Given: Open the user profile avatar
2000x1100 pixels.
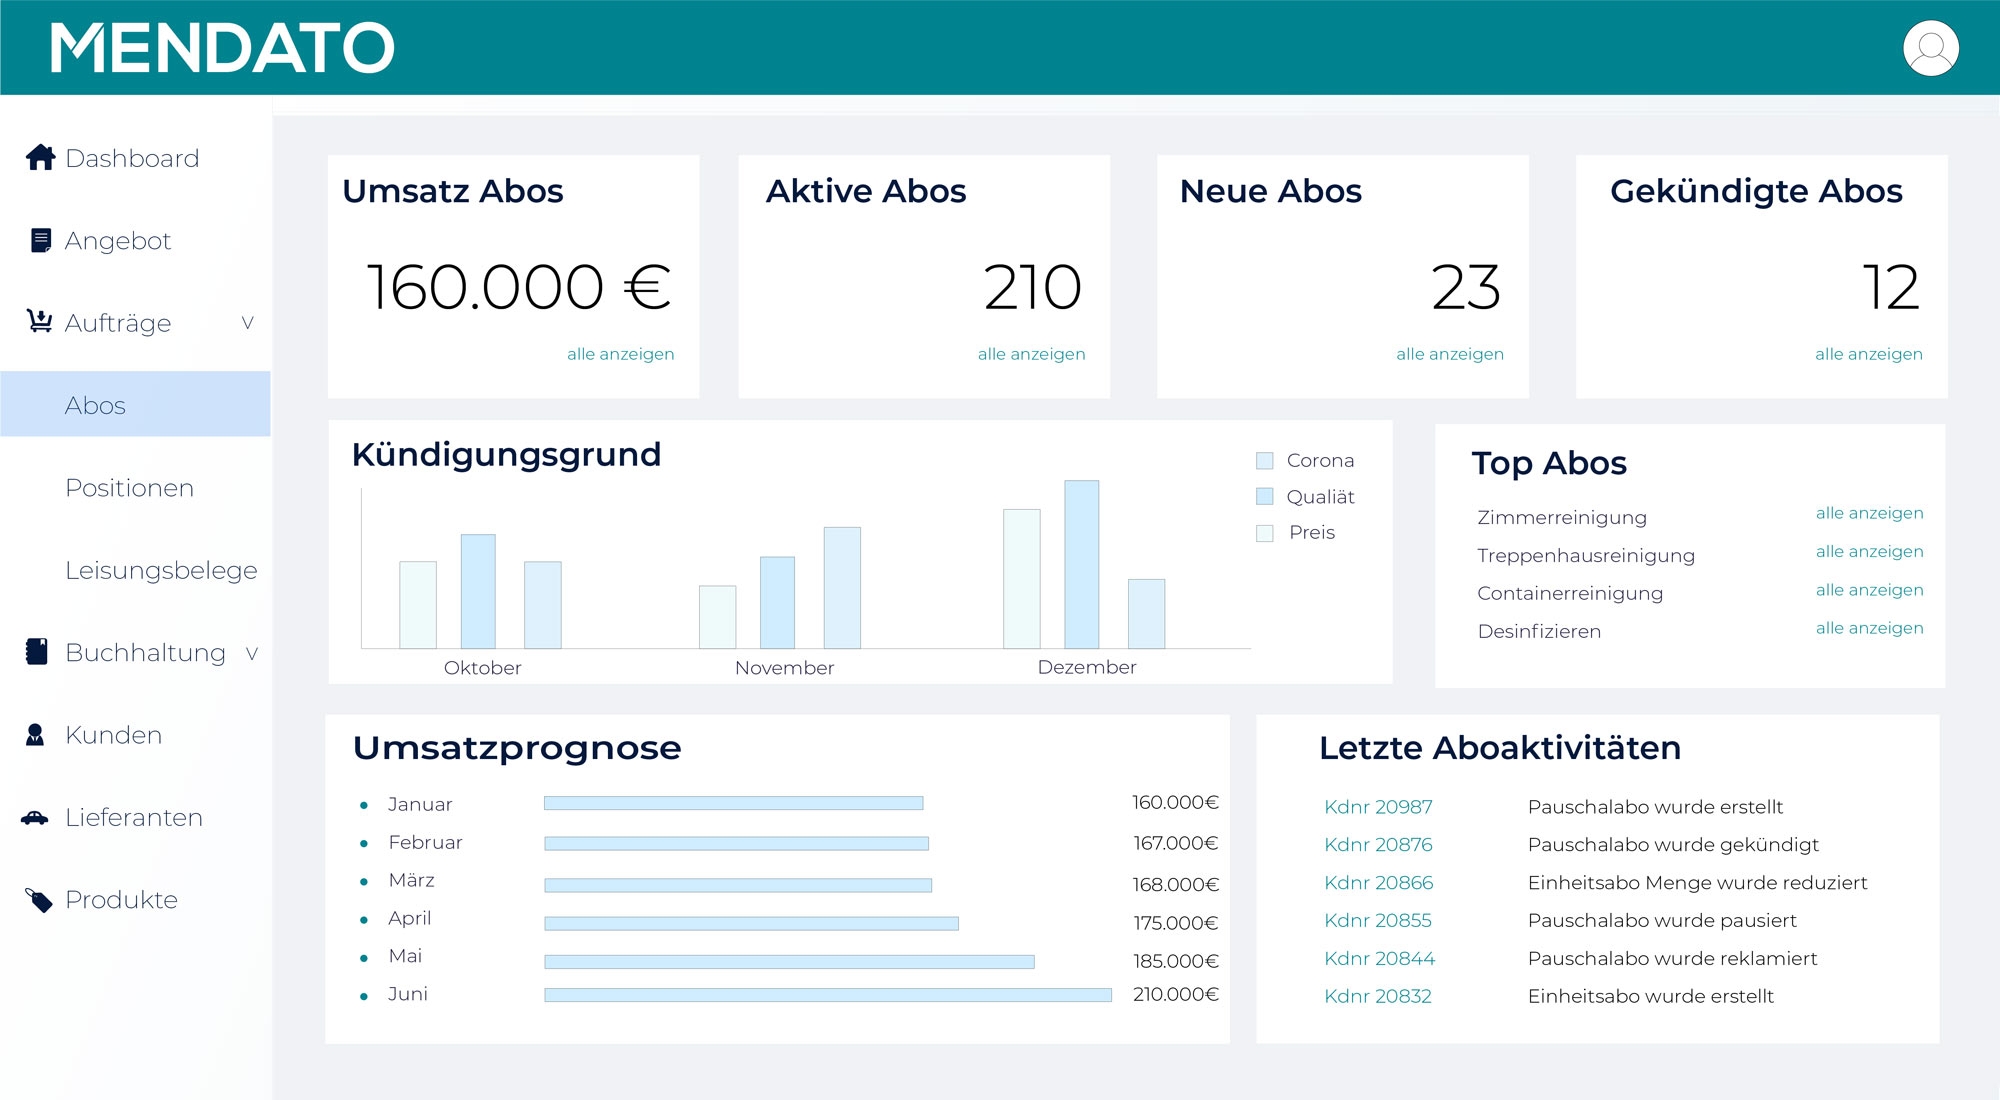Looking at the screenshot, I should pyautogui.click(x=1930, y=48).
